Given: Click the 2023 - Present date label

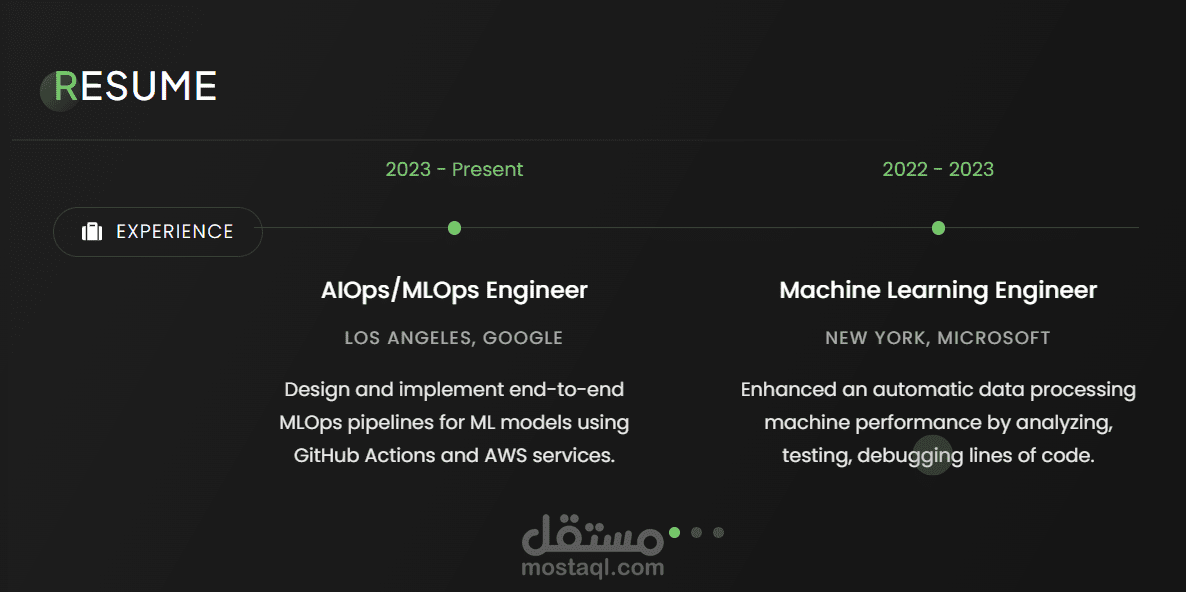Looking at the screenshot, I should coord(454,169).
